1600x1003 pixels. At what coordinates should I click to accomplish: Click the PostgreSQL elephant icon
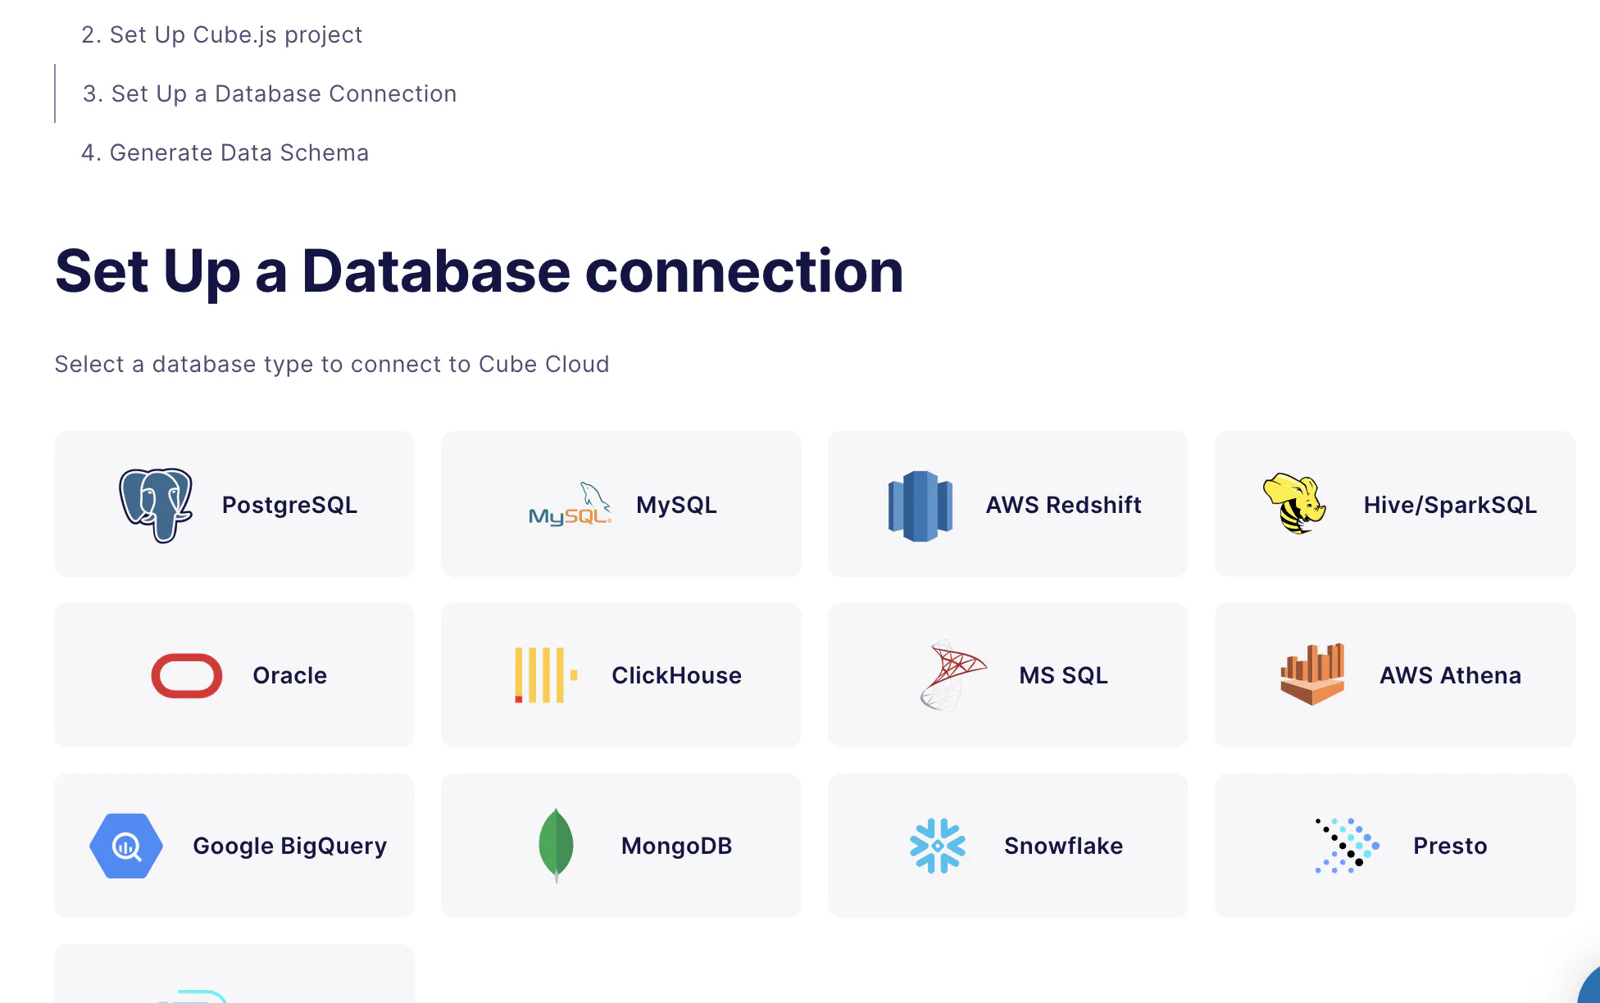coord(156,505)
